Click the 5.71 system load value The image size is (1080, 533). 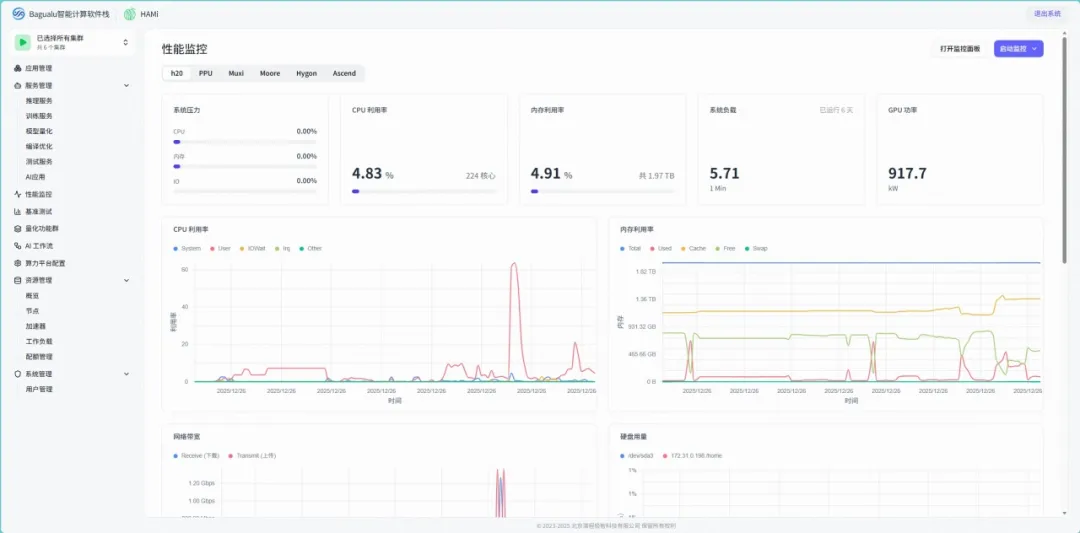click(724, 174)
